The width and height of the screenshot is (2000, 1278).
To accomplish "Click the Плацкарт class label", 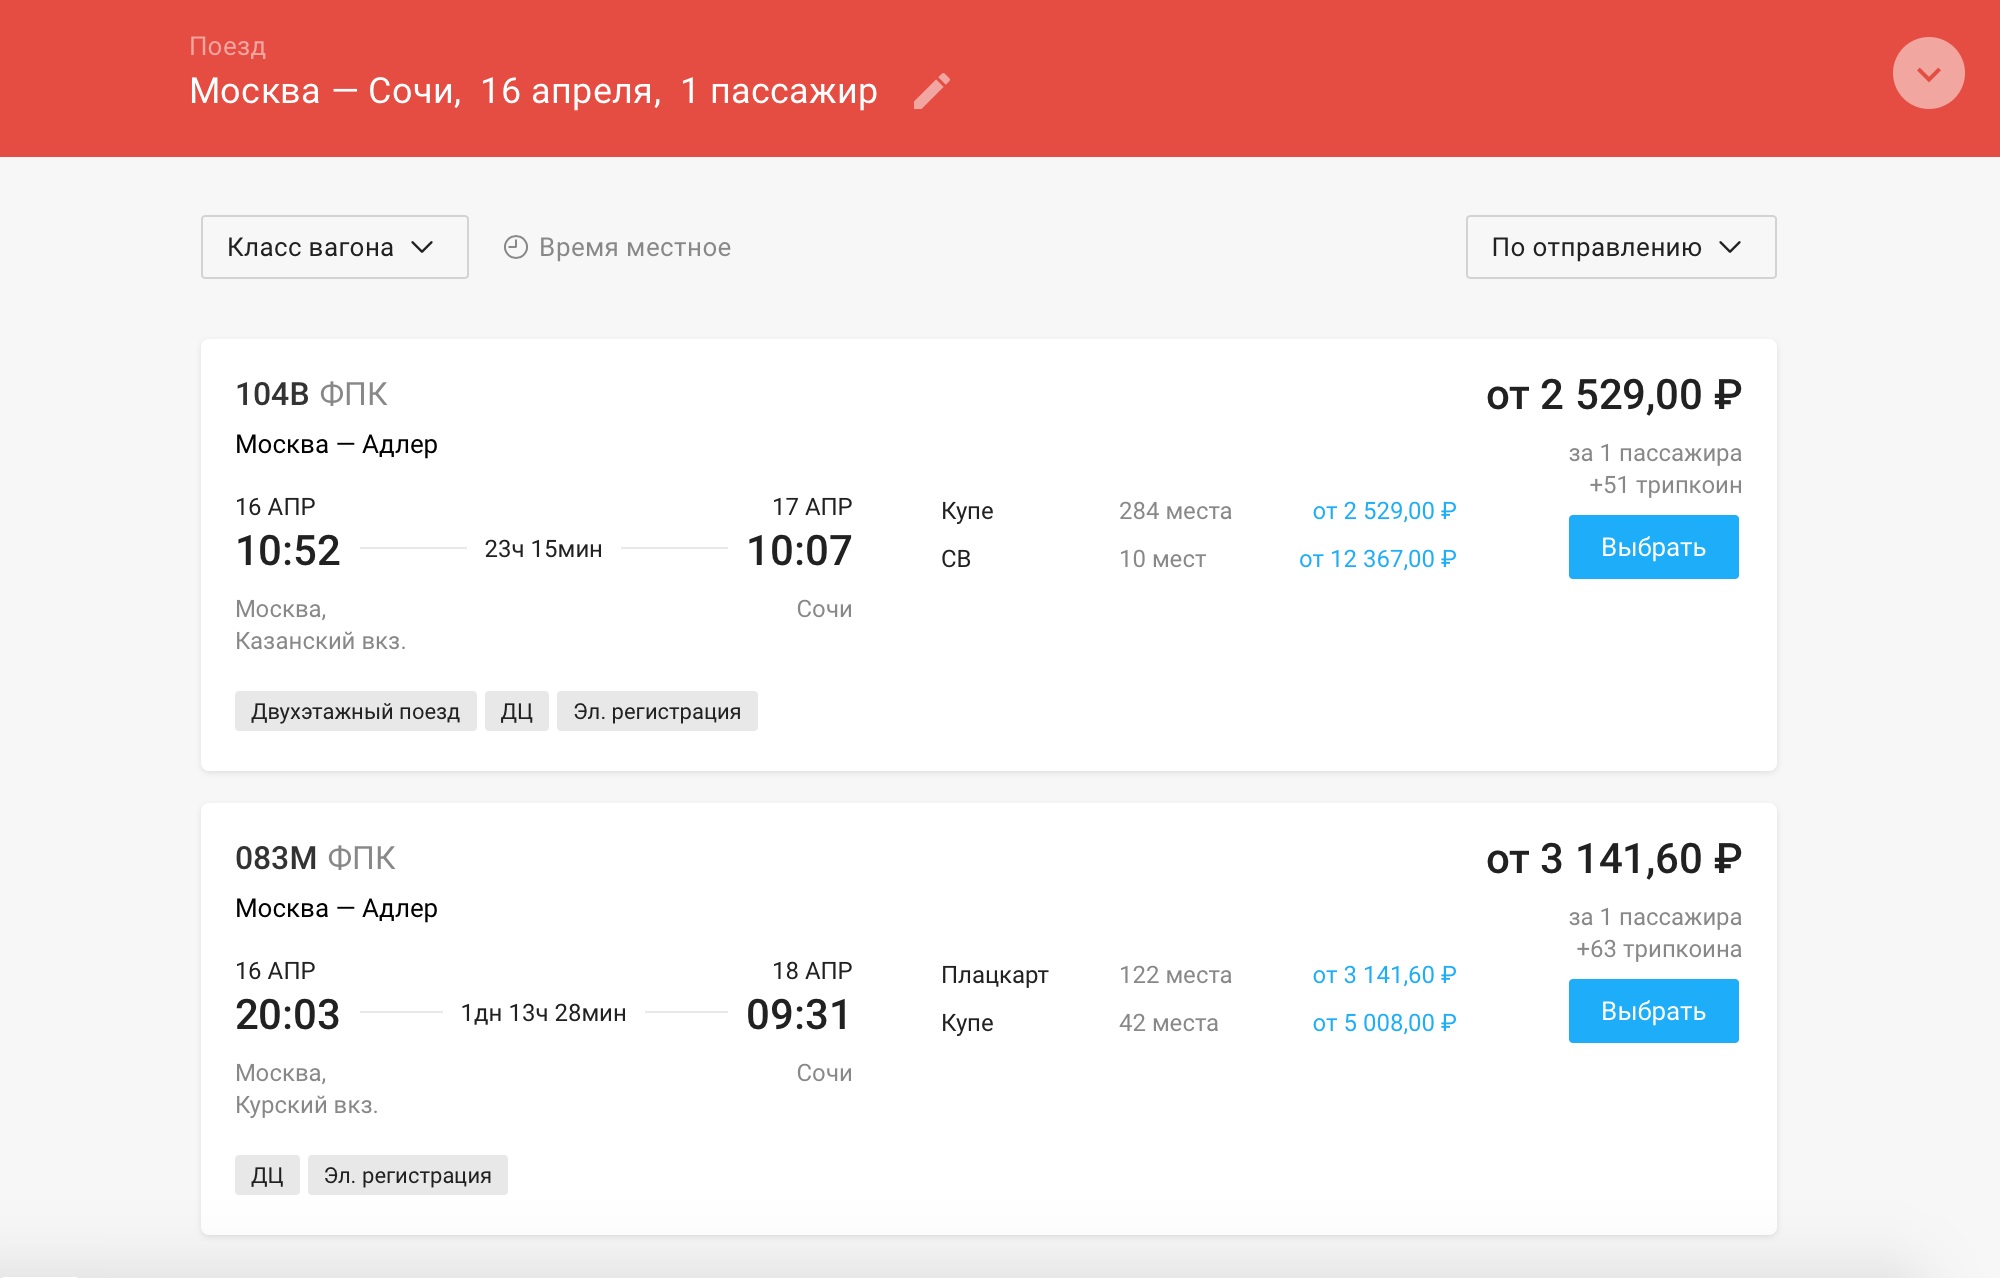I will point(994,975).
